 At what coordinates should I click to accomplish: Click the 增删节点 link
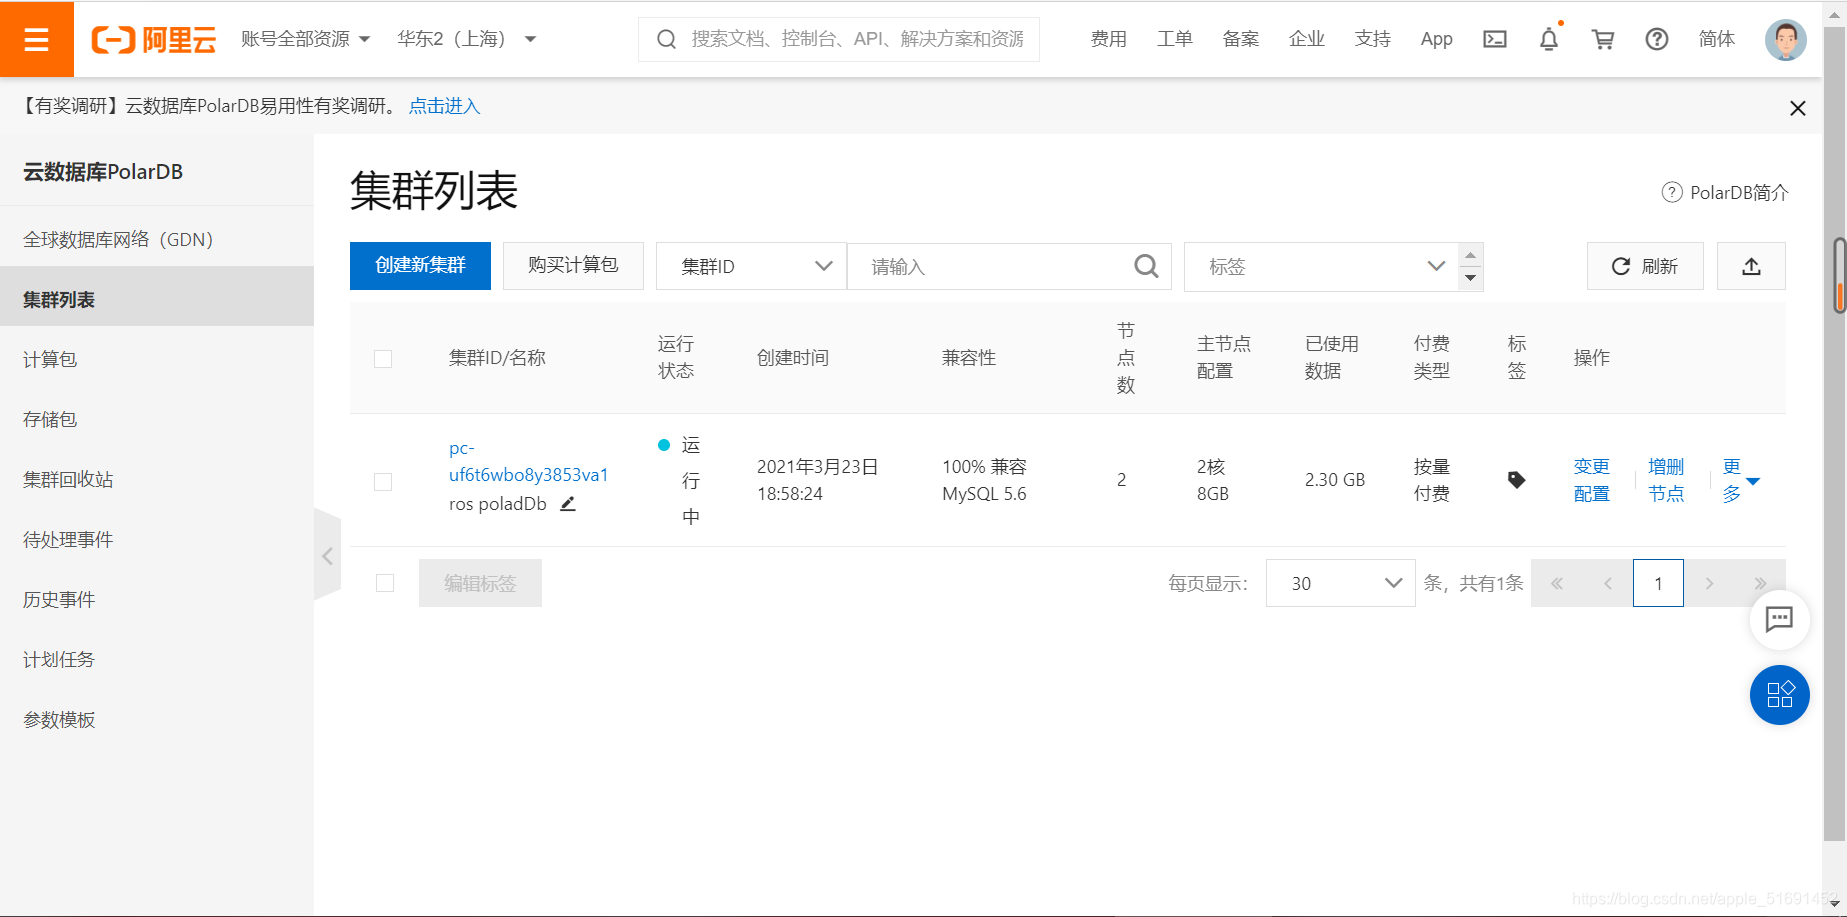pyautogui.click(x=1666, y=480)
